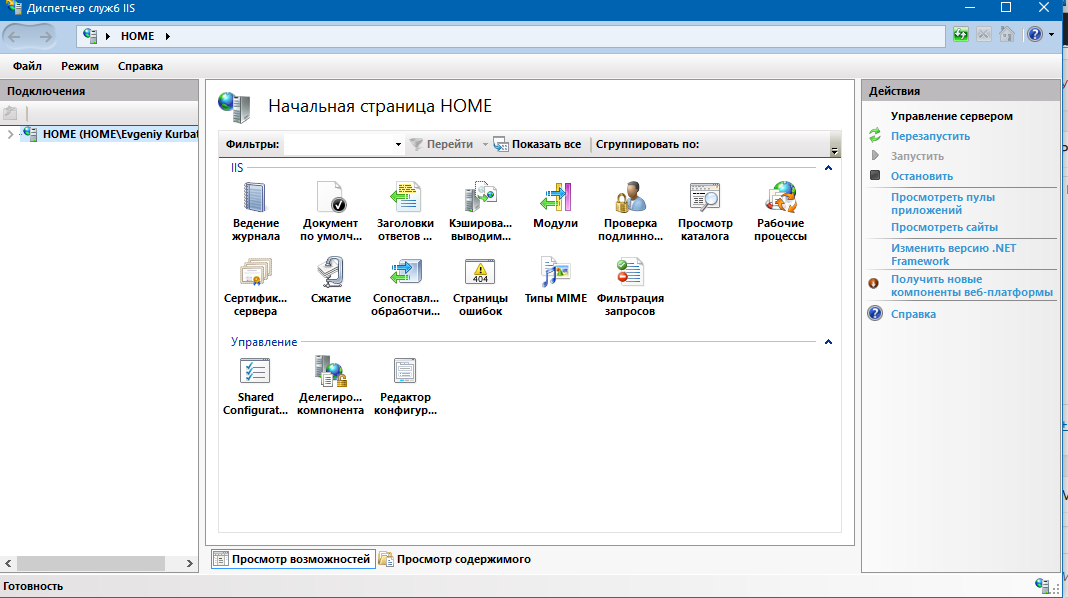The width and height of the screenshot is (1068, 598).
Task: Click Показать все button
Action: tap(537, 144)
